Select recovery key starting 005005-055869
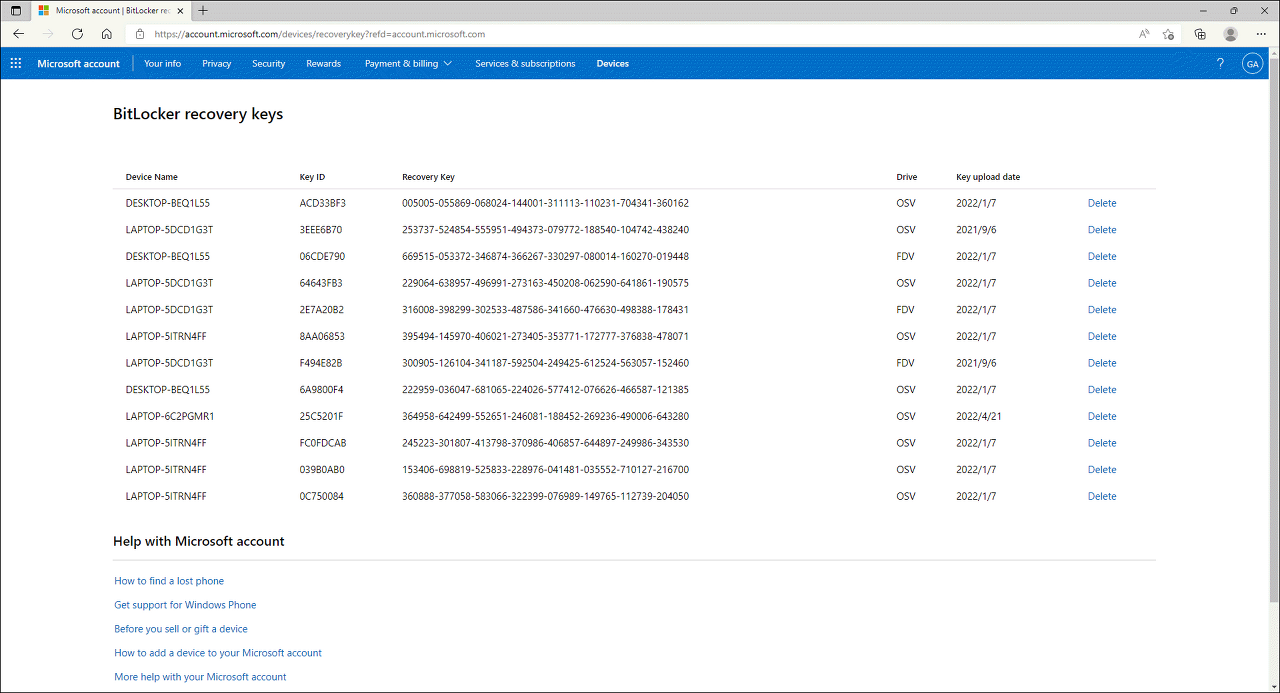 pyautogui.click(x=545, y=203)
